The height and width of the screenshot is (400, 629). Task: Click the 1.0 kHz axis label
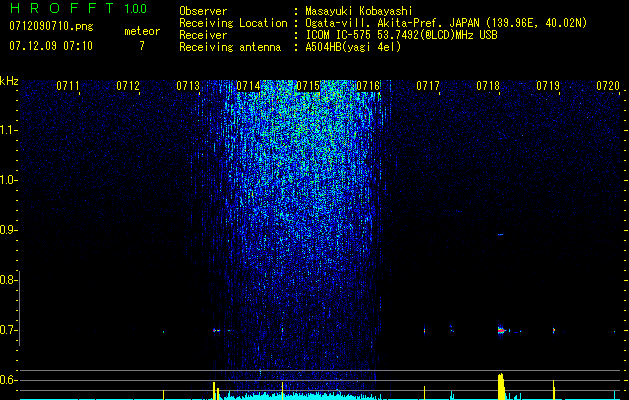pos(8,180)
